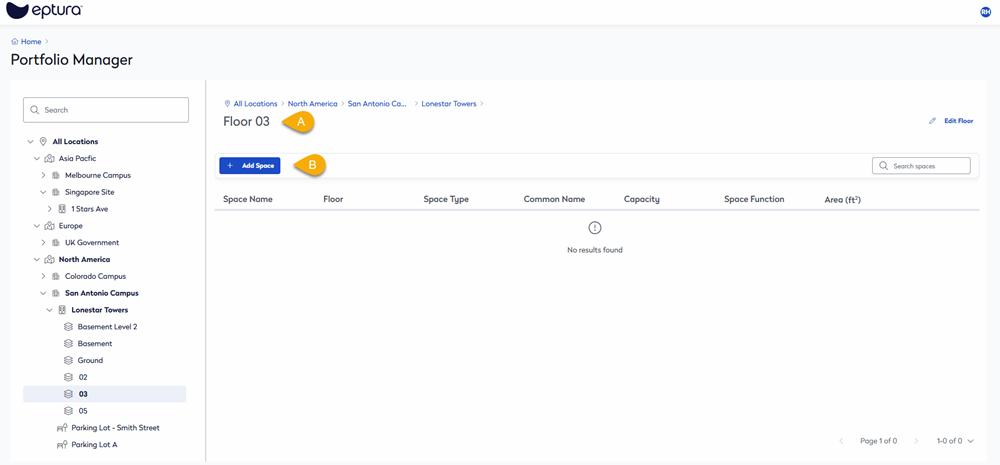Click the Capacity column header
The height and width of the screenshot is (465, 1000).
click(x=642, y=199)
